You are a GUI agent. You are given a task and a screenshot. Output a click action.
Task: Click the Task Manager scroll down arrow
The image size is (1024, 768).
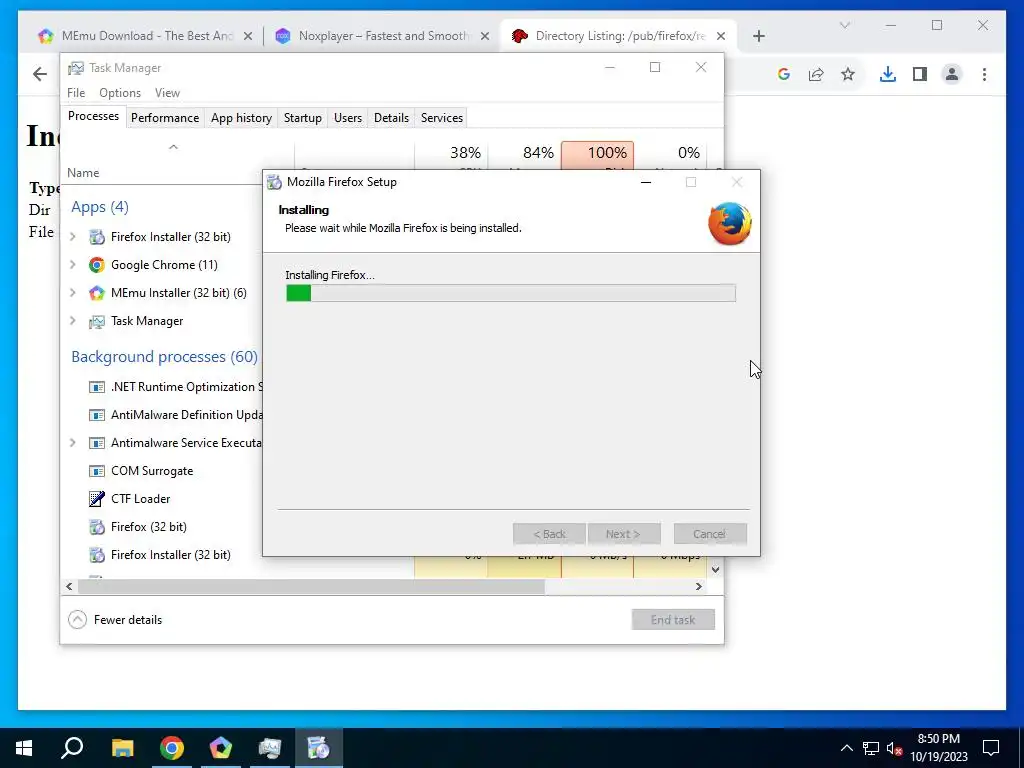tap(715, 569)
